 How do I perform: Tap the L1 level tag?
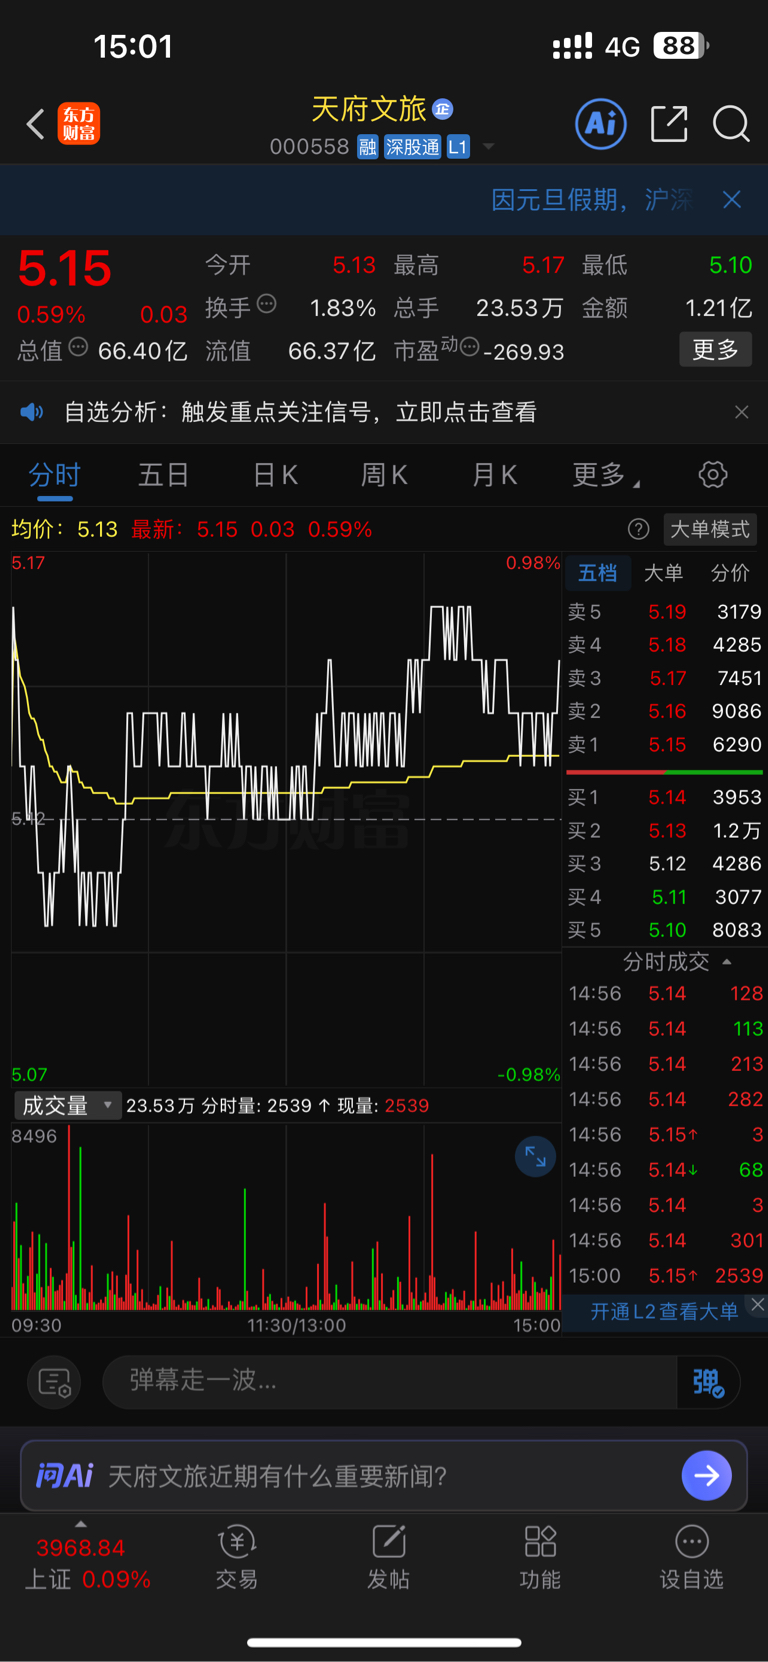[457, 147]
